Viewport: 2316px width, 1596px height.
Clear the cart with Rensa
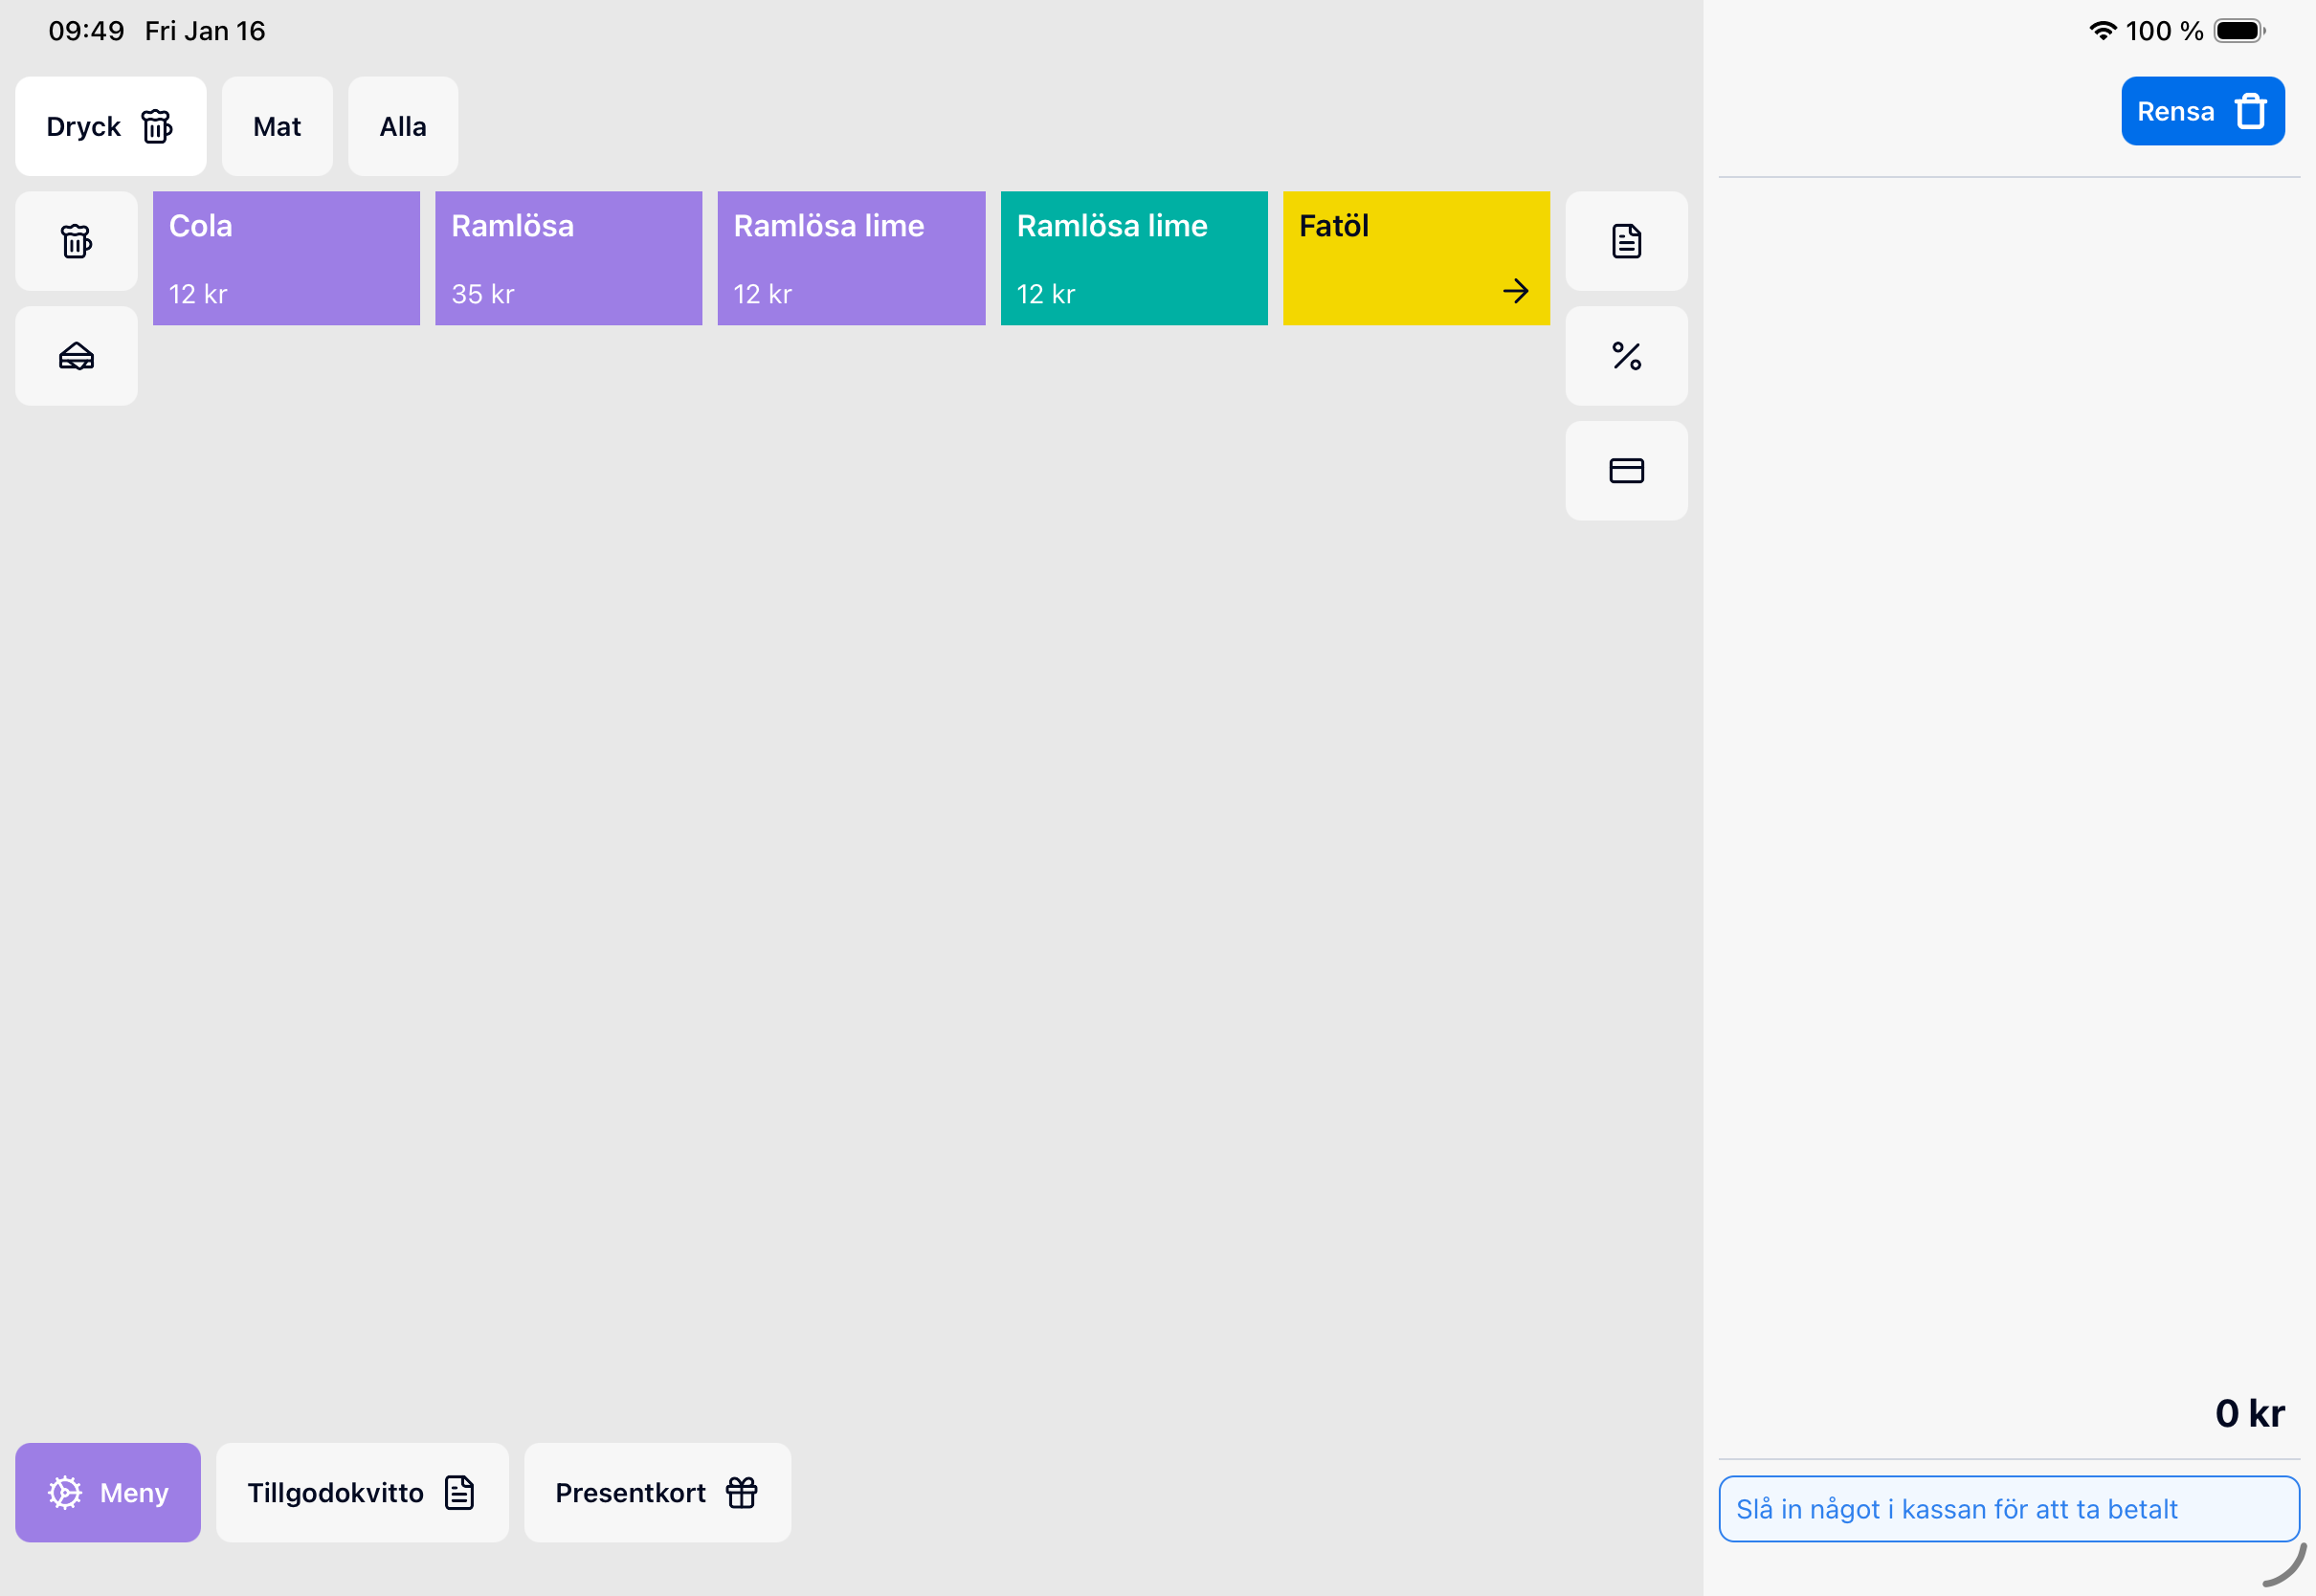2202,111
